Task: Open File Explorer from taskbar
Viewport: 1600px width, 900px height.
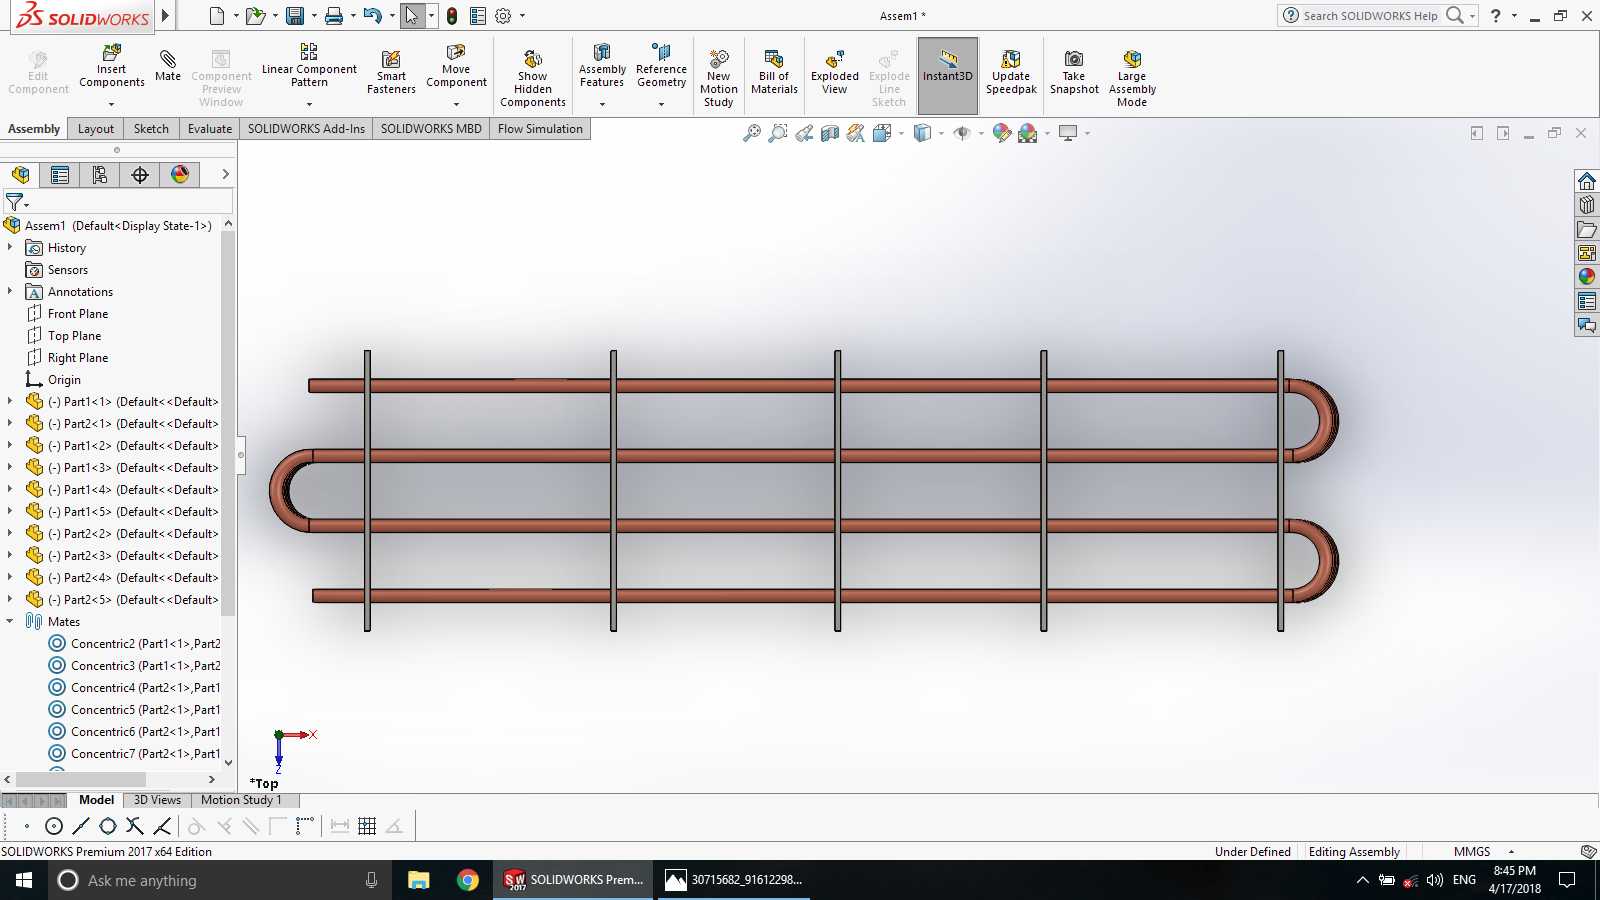Action: [x=418, y=880]
